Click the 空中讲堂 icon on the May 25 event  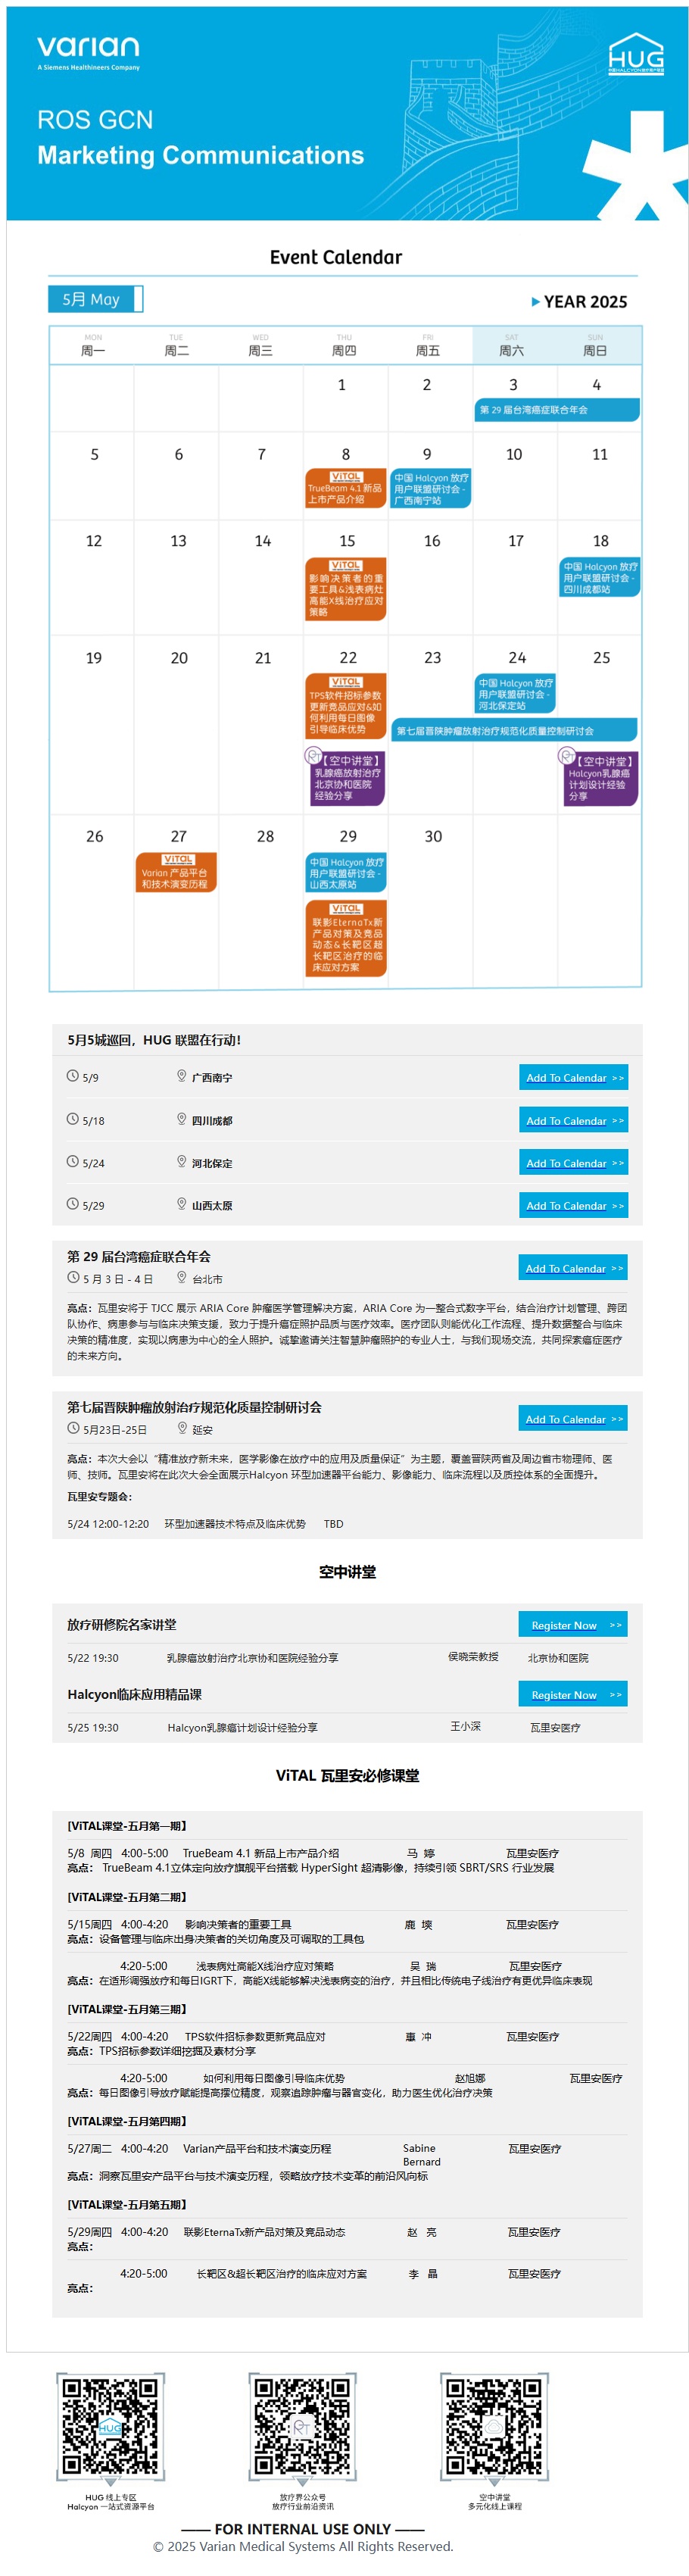(566, 757)
